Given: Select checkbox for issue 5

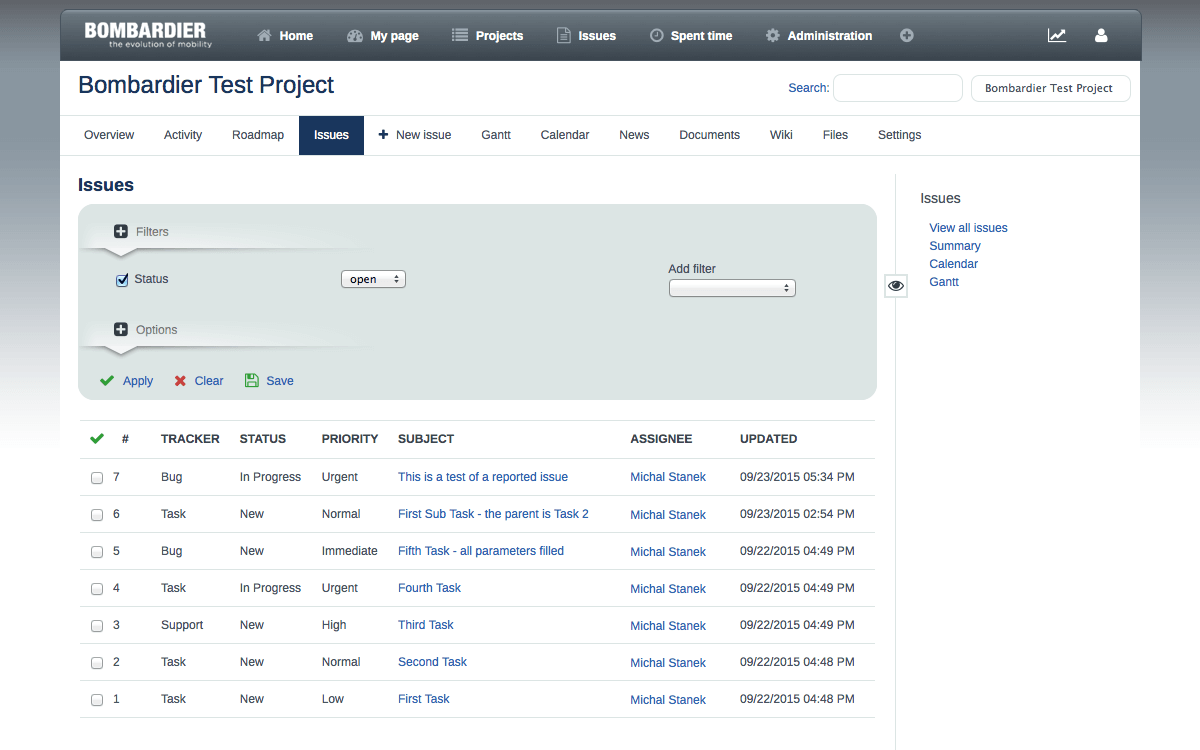Looking at the screenshot, I should coord(97,552).
